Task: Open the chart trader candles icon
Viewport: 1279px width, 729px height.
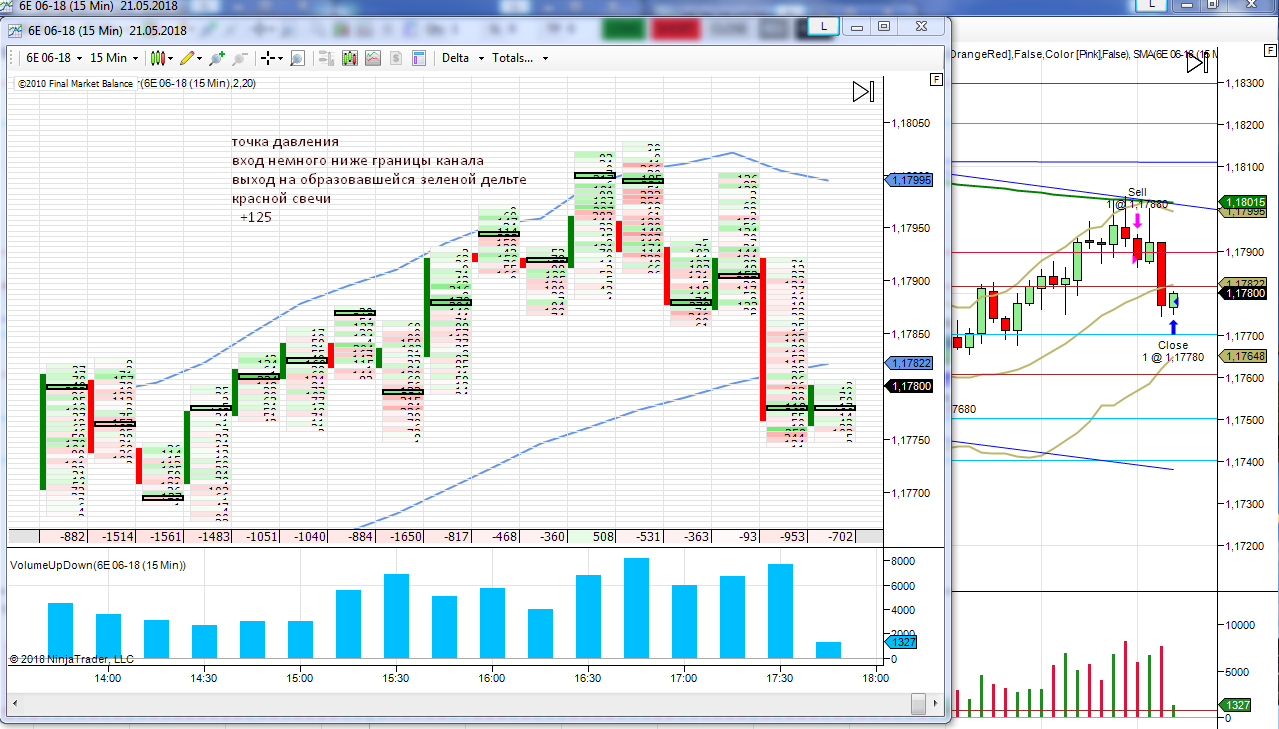Action: pos(349,58)
